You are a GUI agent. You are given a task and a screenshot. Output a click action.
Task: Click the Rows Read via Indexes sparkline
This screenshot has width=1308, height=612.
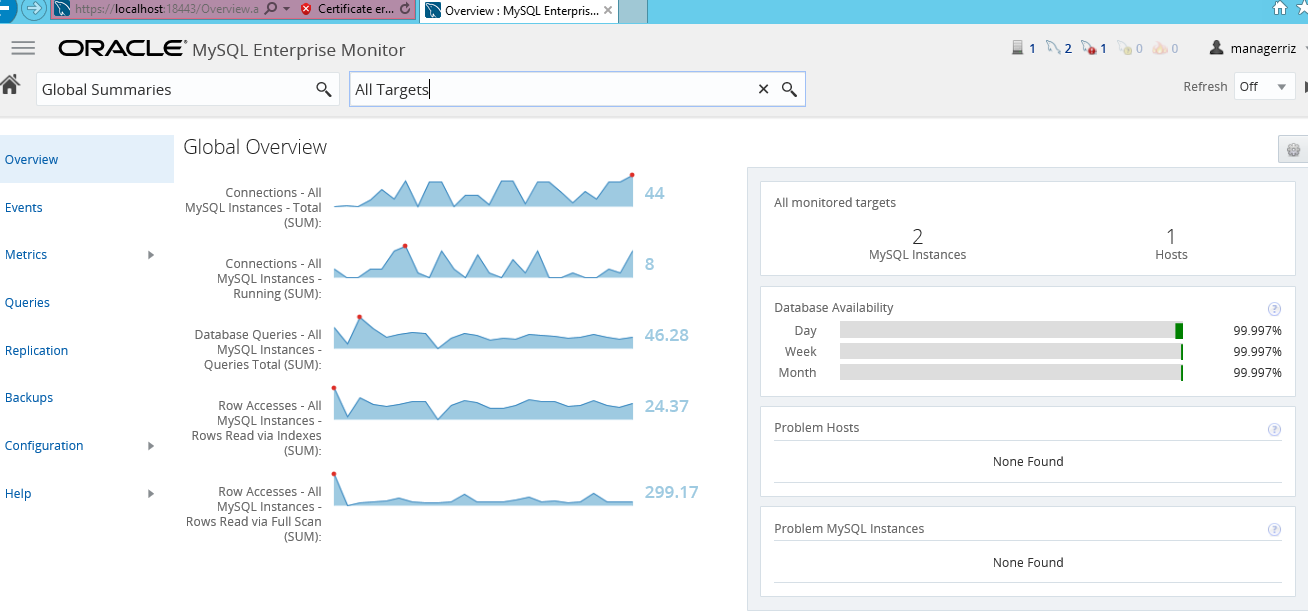(484, 403)
